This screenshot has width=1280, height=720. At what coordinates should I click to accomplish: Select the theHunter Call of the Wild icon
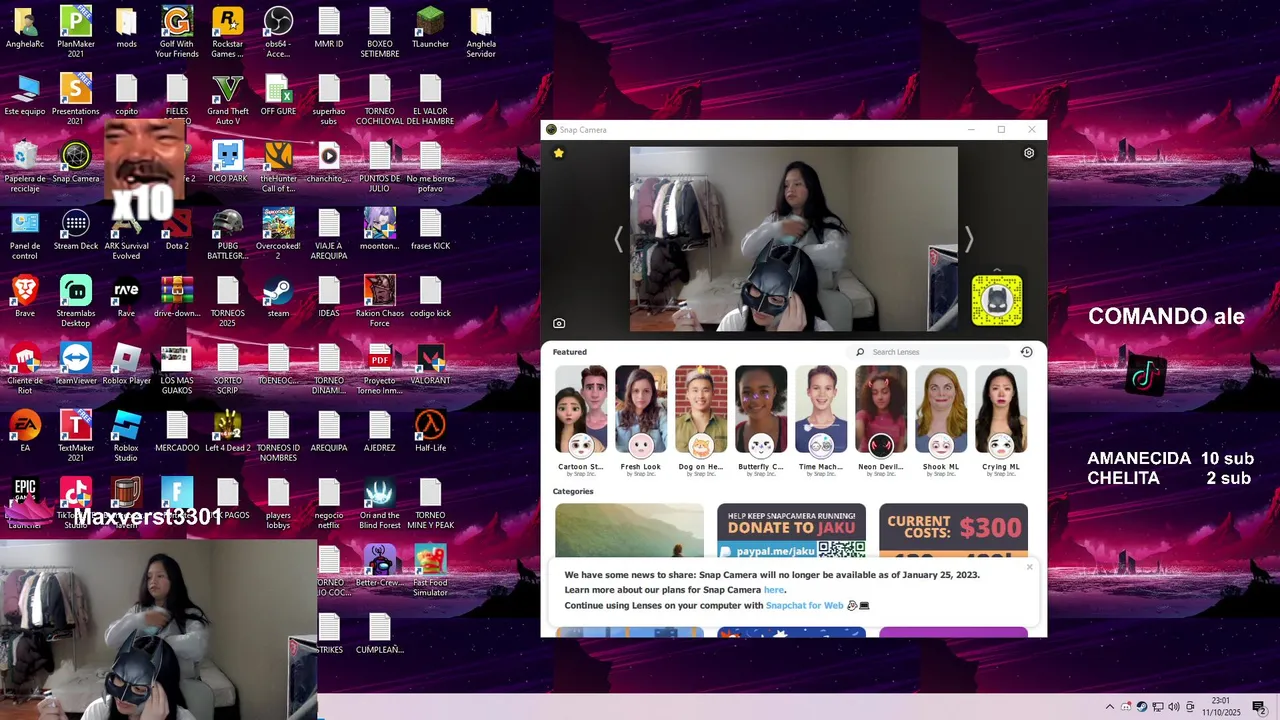(x=278, y=166)
